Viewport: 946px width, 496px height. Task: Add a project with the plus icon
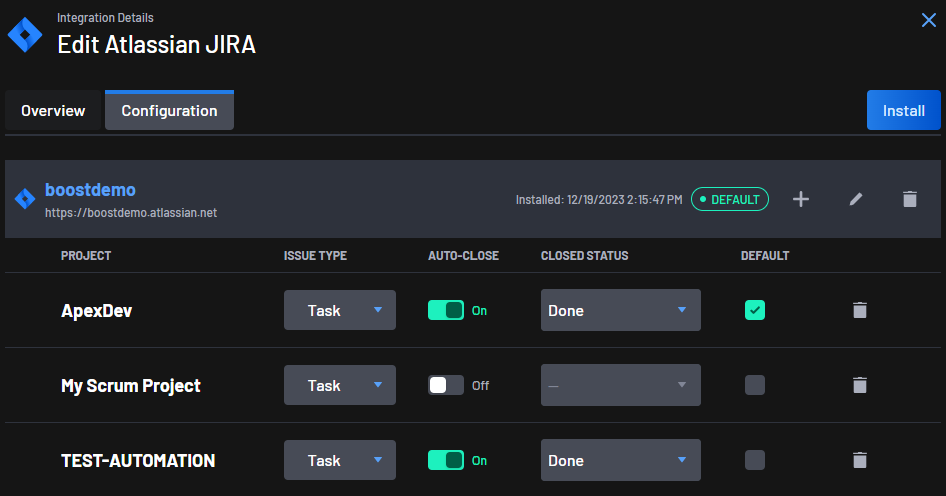click(801, 199)
